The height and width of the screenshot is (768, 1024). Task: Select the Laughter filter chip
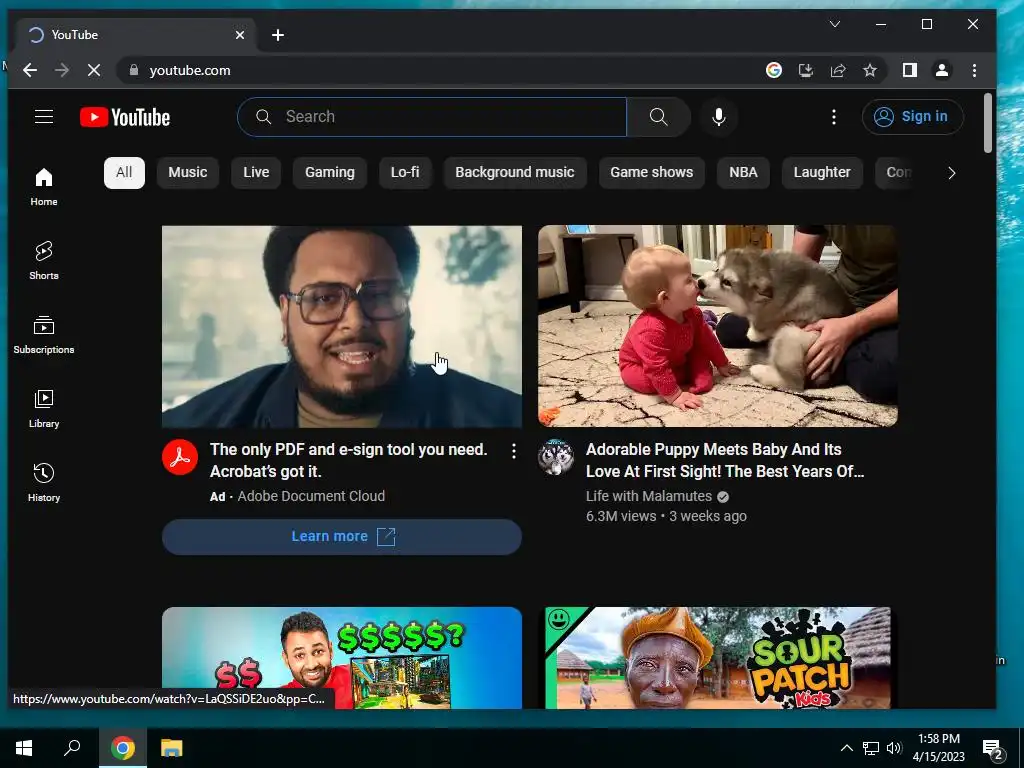(x=822, y=173)
